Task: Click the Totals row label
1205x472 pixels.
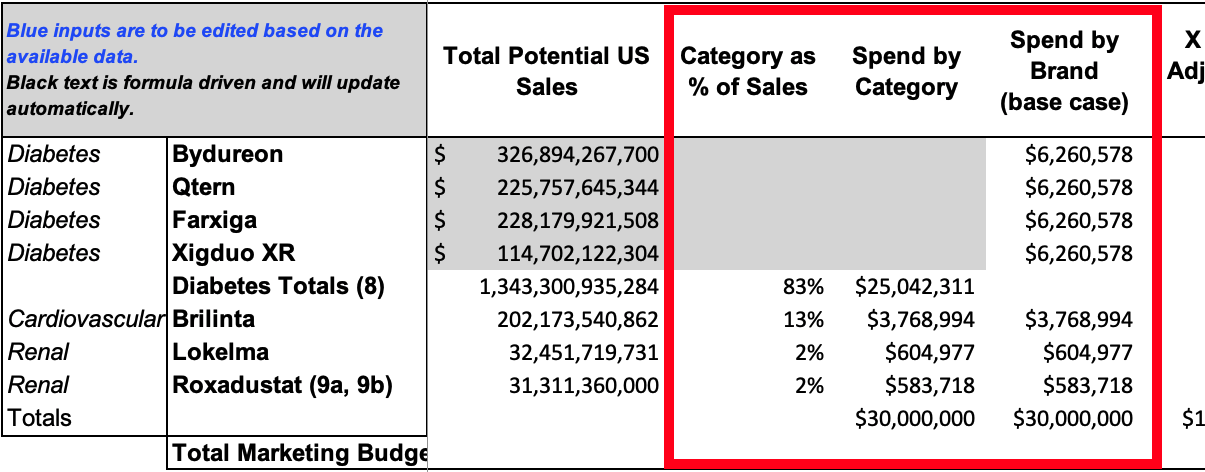Action: (84, 417)
